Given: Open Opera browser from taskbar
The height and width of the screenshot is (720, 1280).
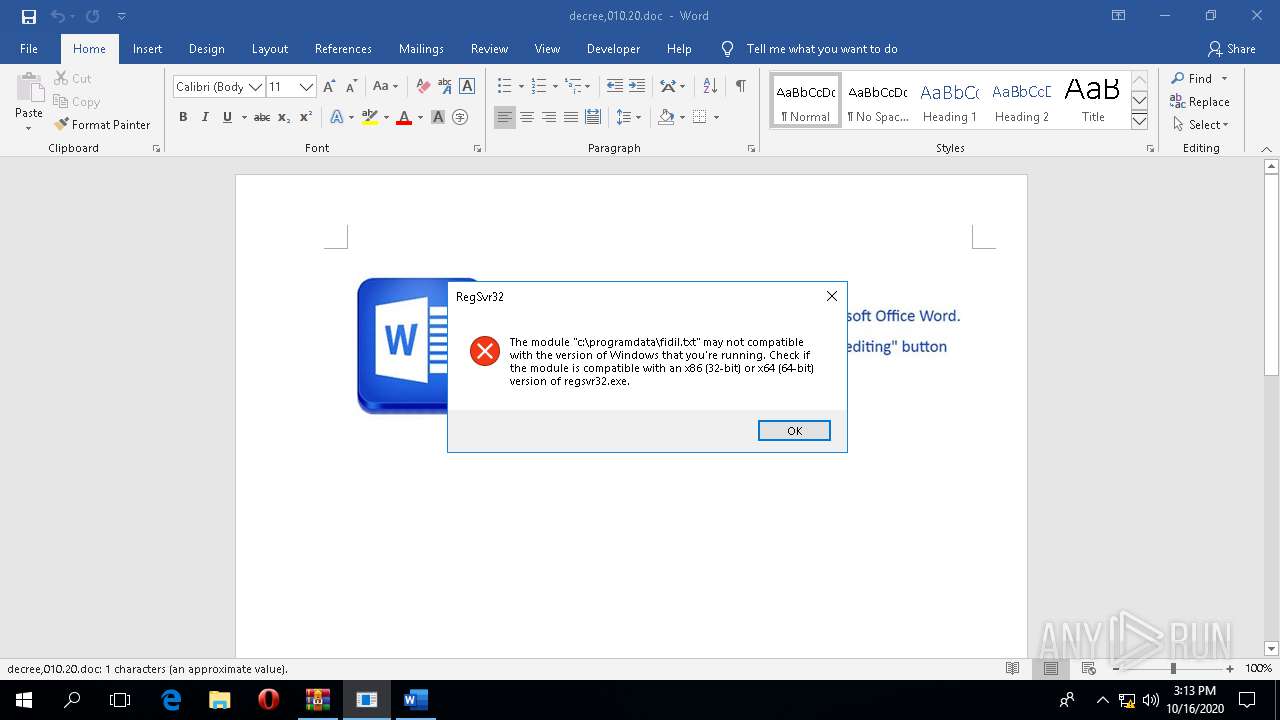Looking at the screenshot, I should (268, 700).
